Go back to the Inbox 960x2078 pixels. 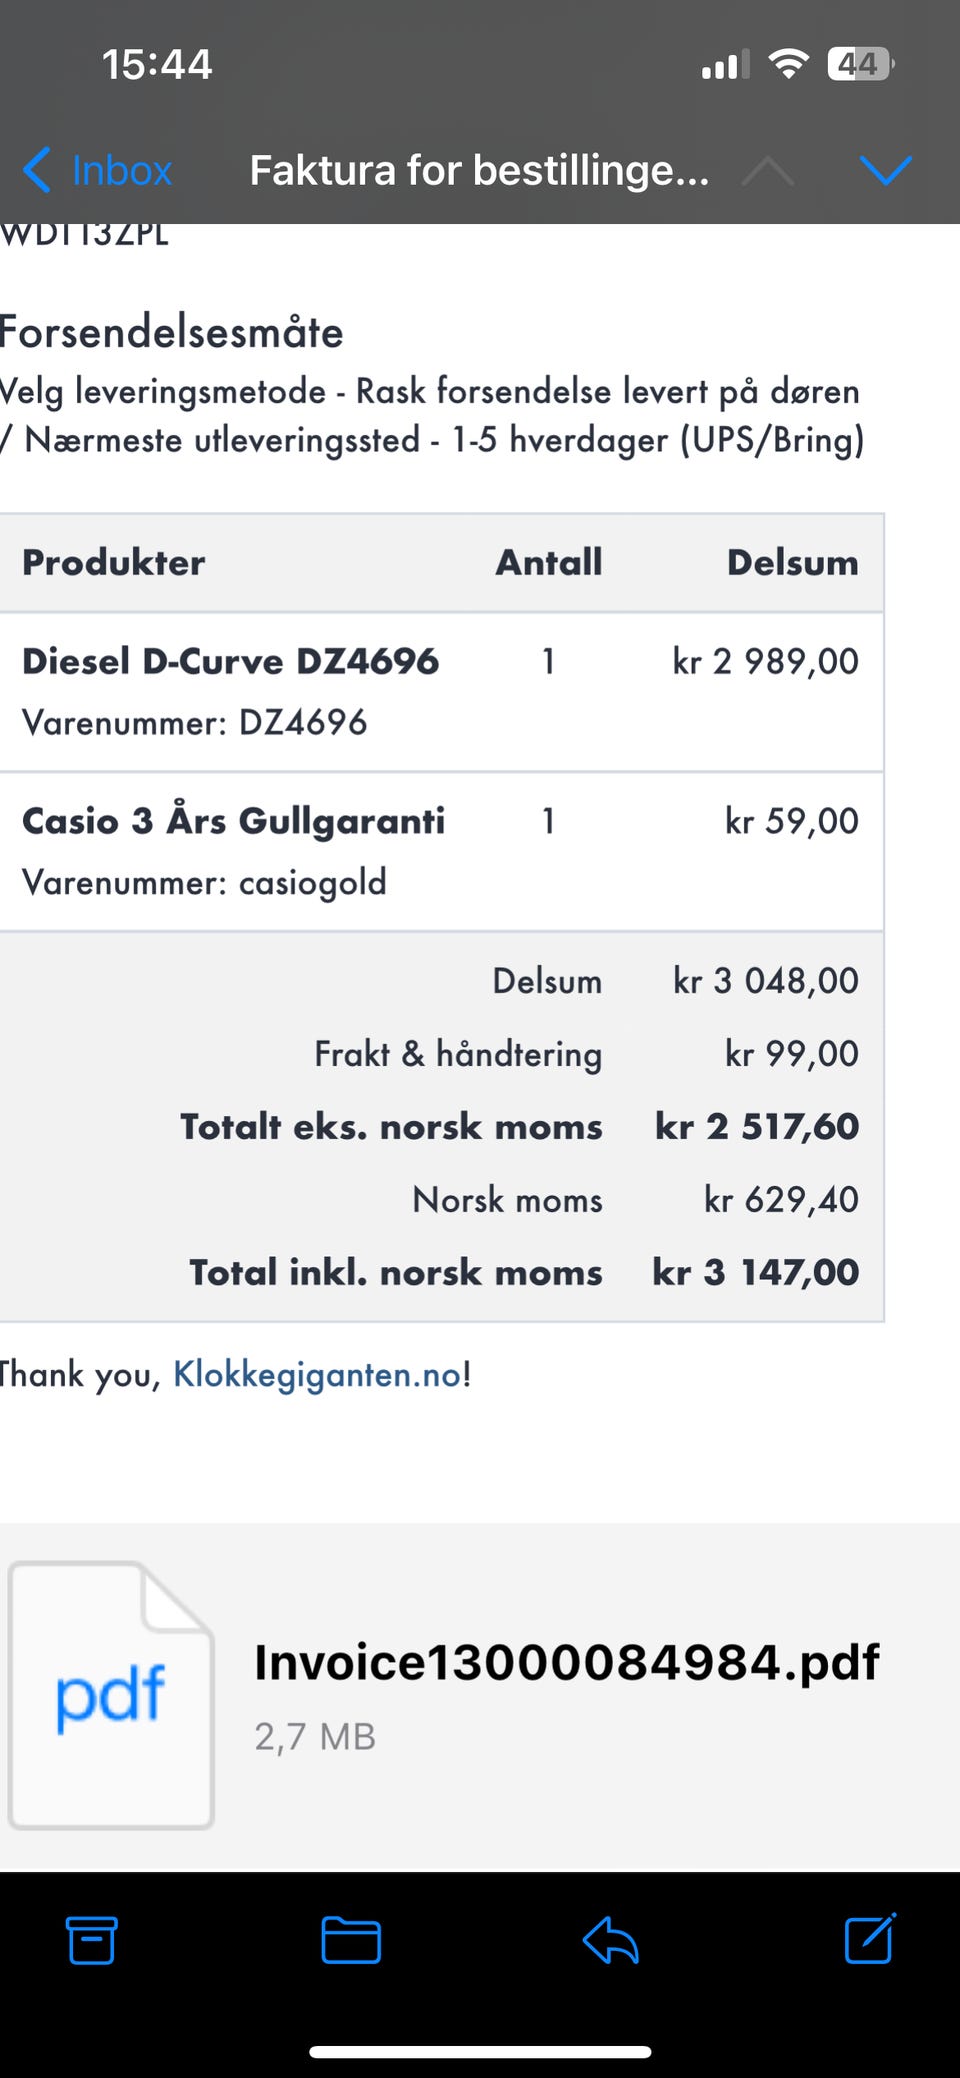point(98,170)
